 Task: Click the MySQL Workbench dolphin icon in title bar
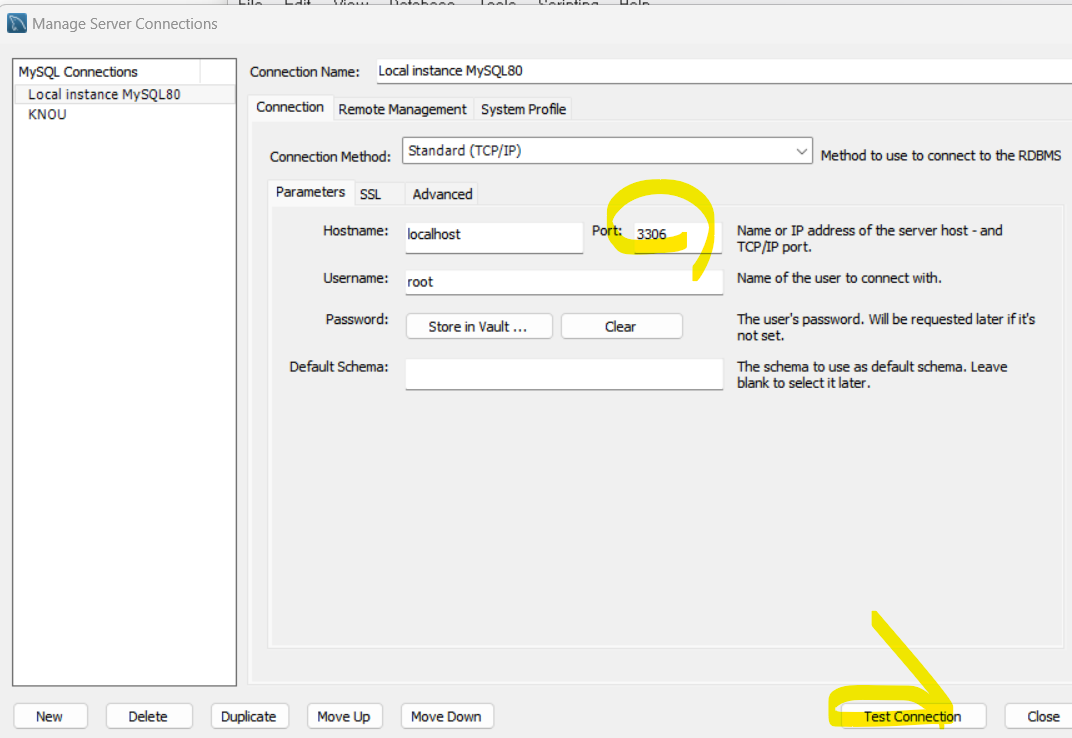(17, 23)
